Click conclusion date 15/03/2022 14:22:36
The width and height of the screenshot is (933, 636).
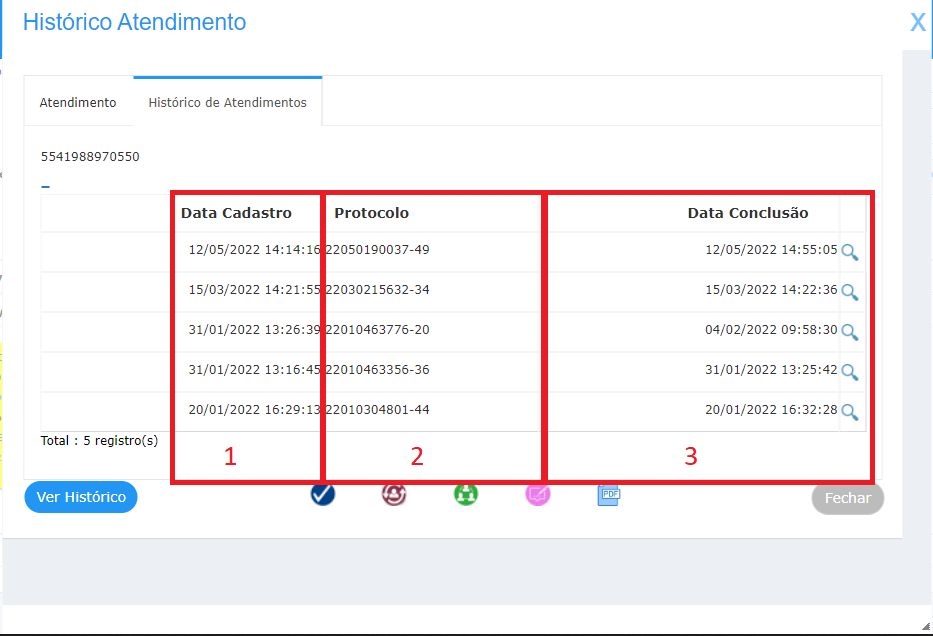pos(771,290)
